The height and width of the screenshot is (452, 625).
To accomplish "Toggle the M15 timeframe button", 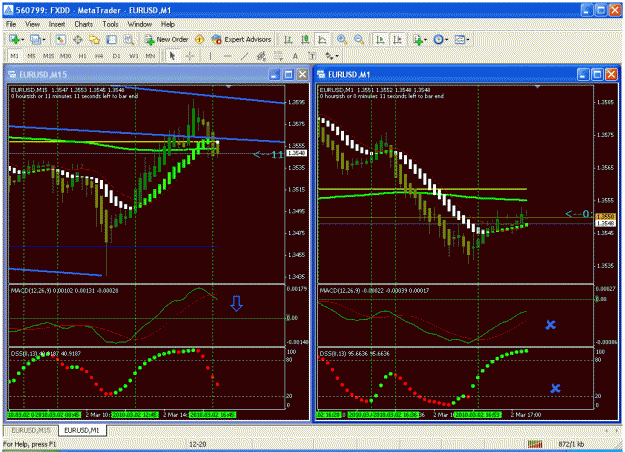I will 49,56.
